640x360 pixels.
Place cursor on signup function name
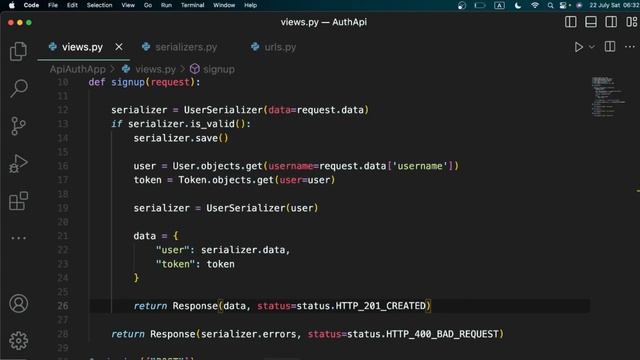[128, 82]
